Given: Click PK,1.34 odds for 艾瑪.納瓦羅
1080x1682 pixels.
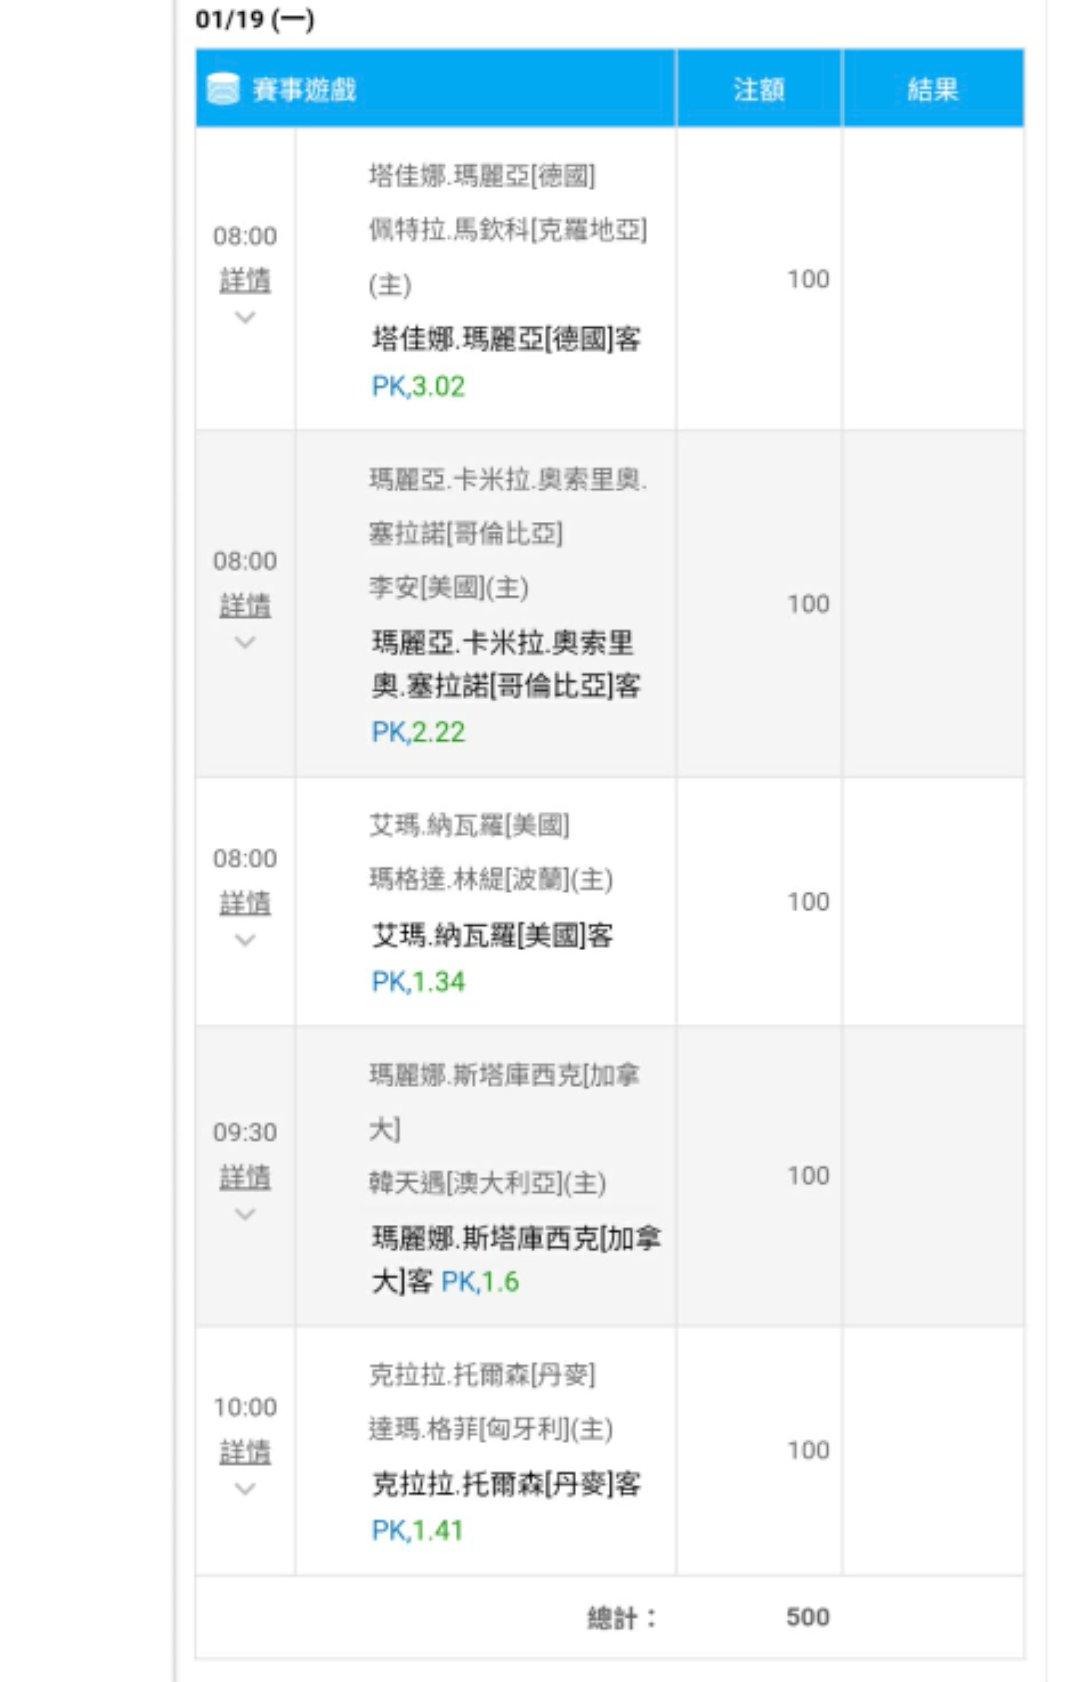Looking at the screenshot, I should point(418,982).
